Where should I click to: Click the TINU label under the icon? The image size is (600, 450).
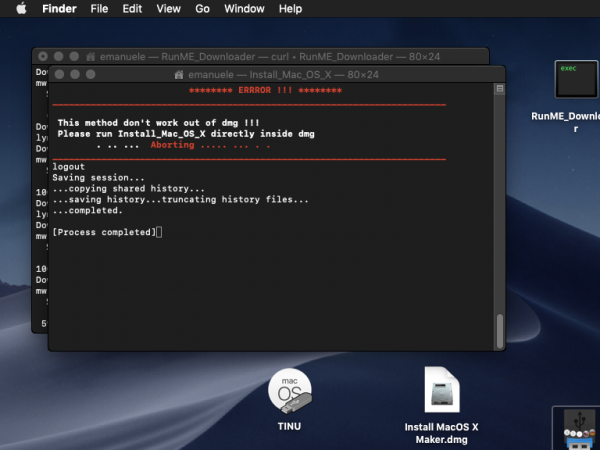(289, 426)
